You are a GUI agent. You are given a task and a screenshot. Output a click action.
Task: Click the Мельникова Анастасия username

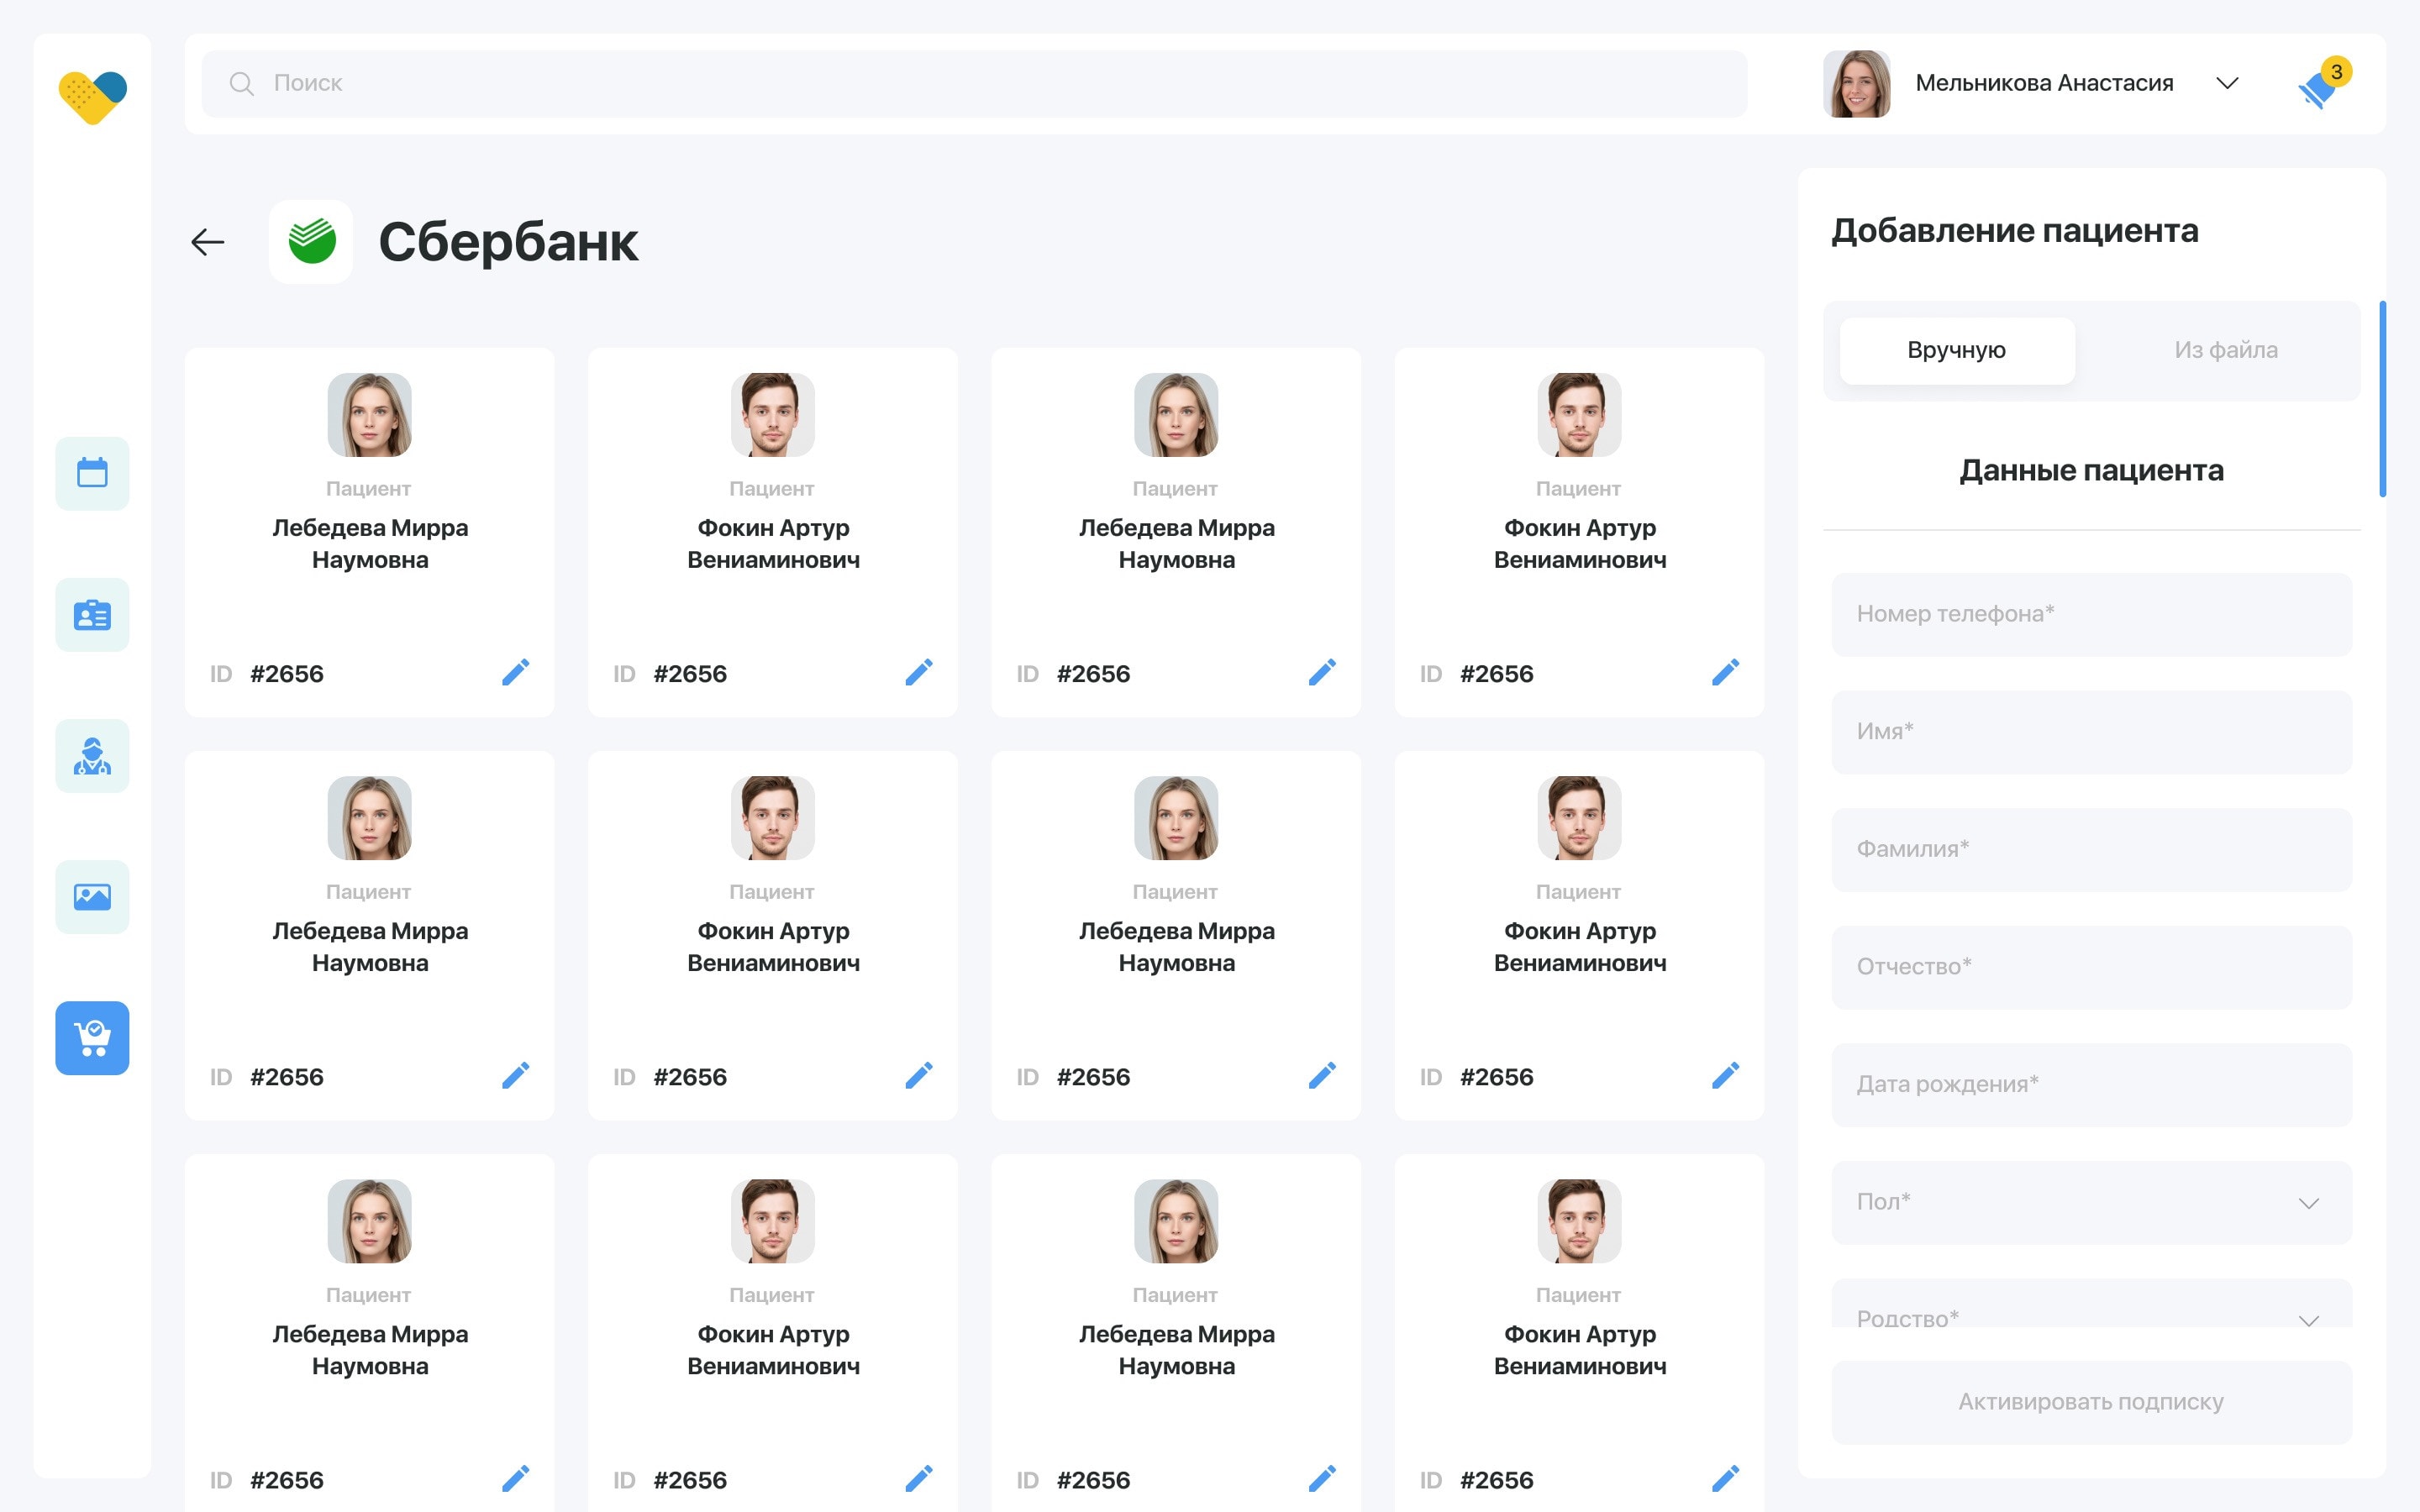click(2045, 83)
